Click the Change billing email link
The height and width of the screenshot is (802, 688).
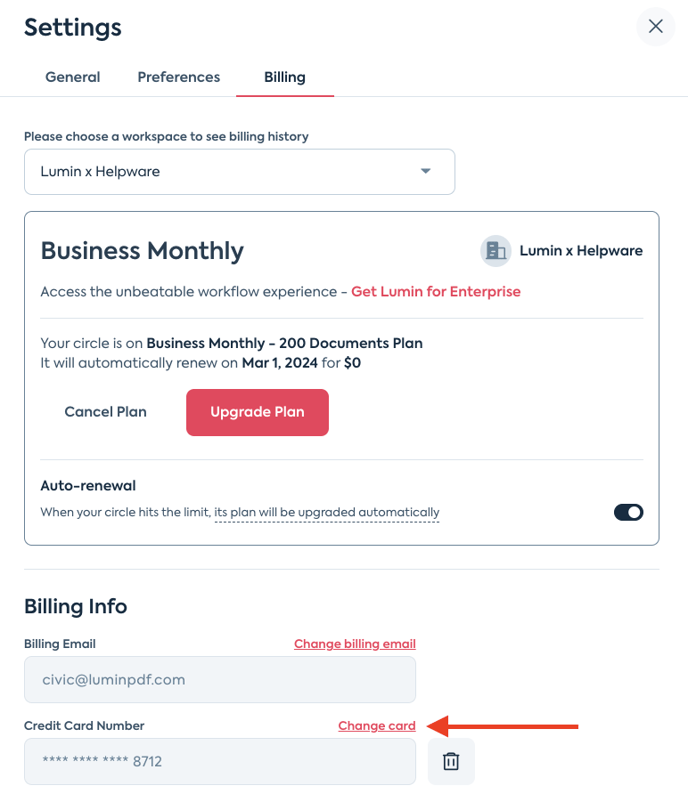click(355, 644)
